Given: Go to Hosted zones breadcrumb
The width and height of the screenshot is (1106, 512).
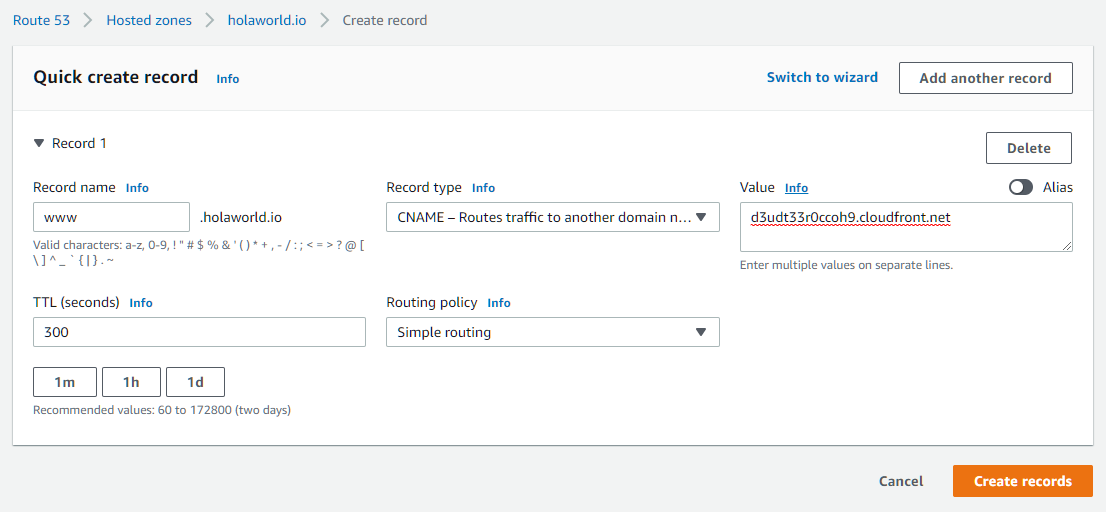Looking at the screenshot, I should coord(149,20).
